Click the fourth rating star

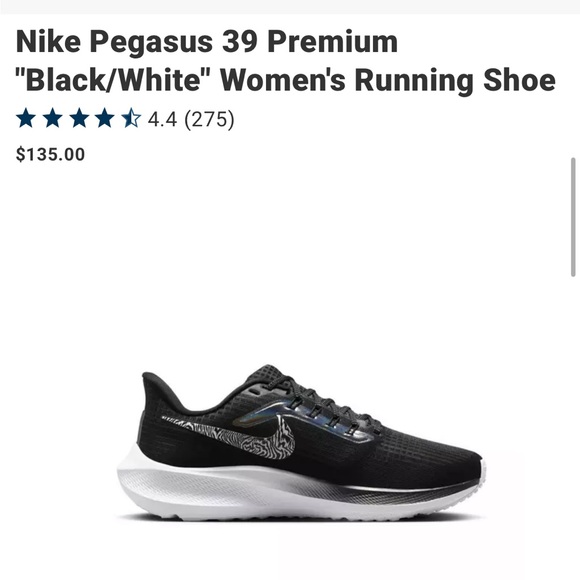click(105, 118)
